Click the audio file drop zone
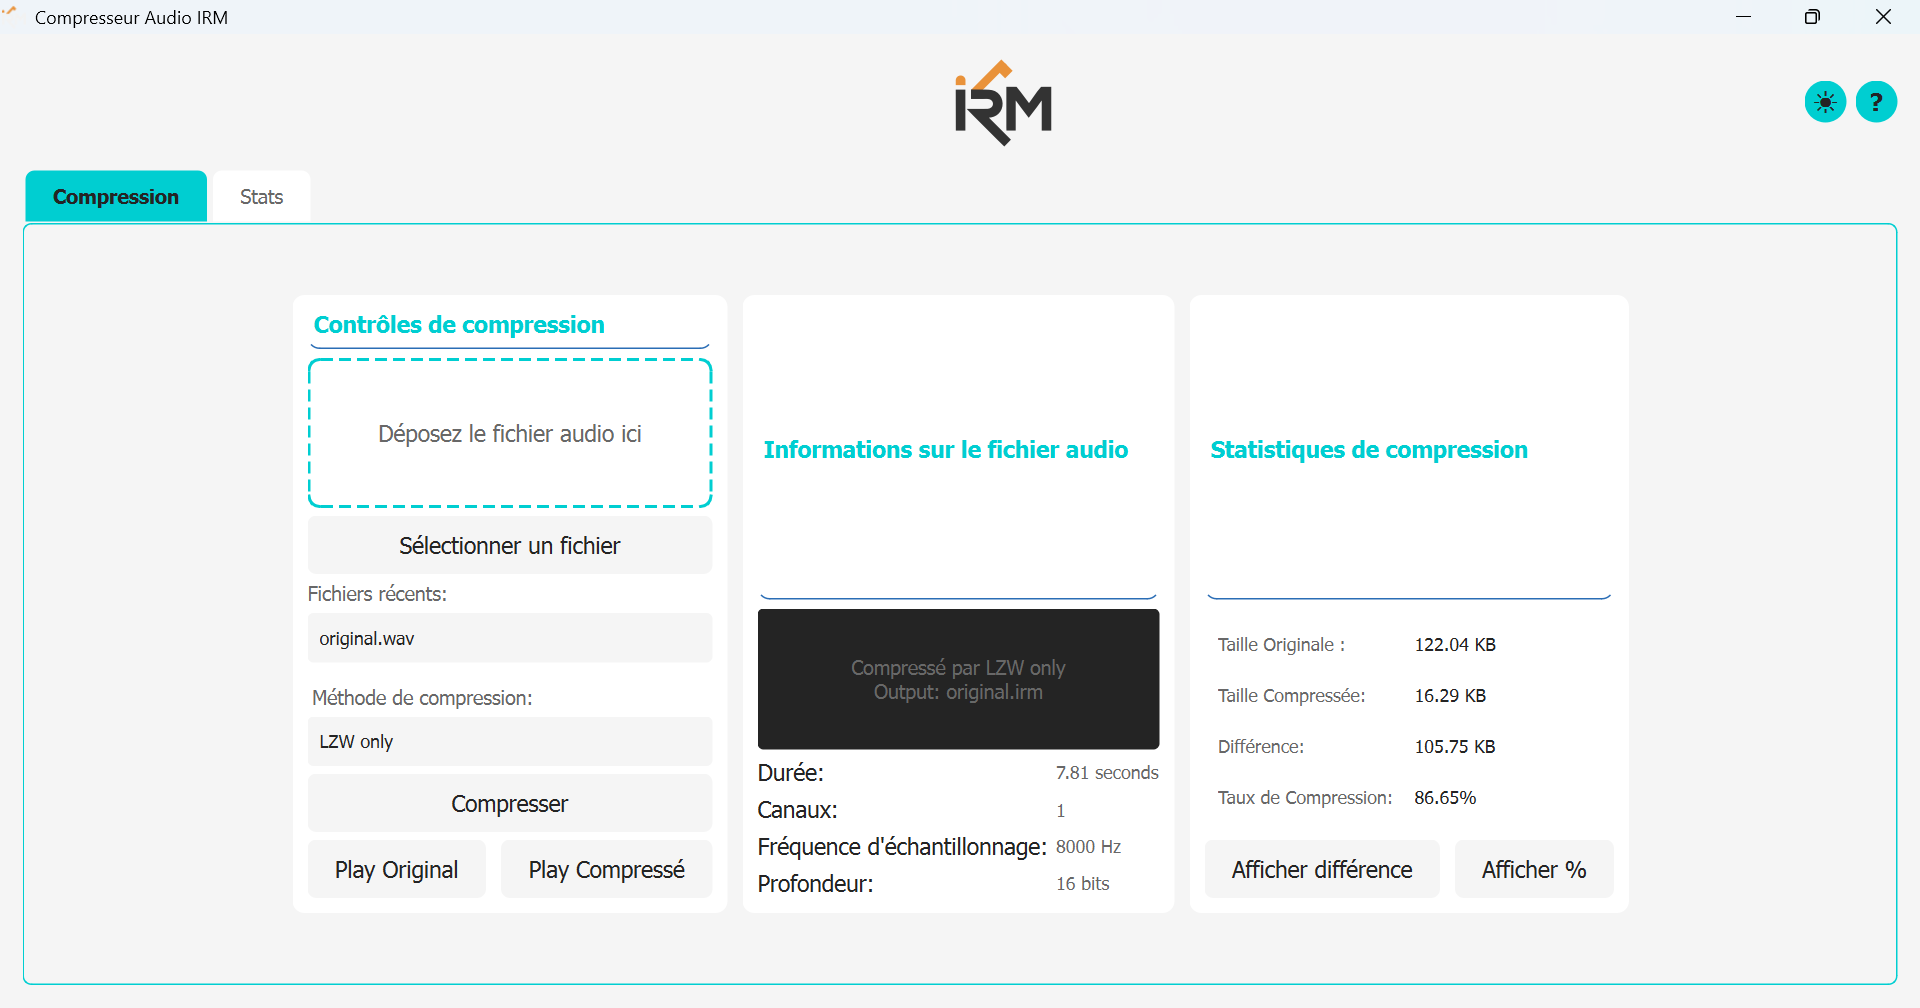1920x1008 pixels. pyautogui.click(x=510, y=434)
